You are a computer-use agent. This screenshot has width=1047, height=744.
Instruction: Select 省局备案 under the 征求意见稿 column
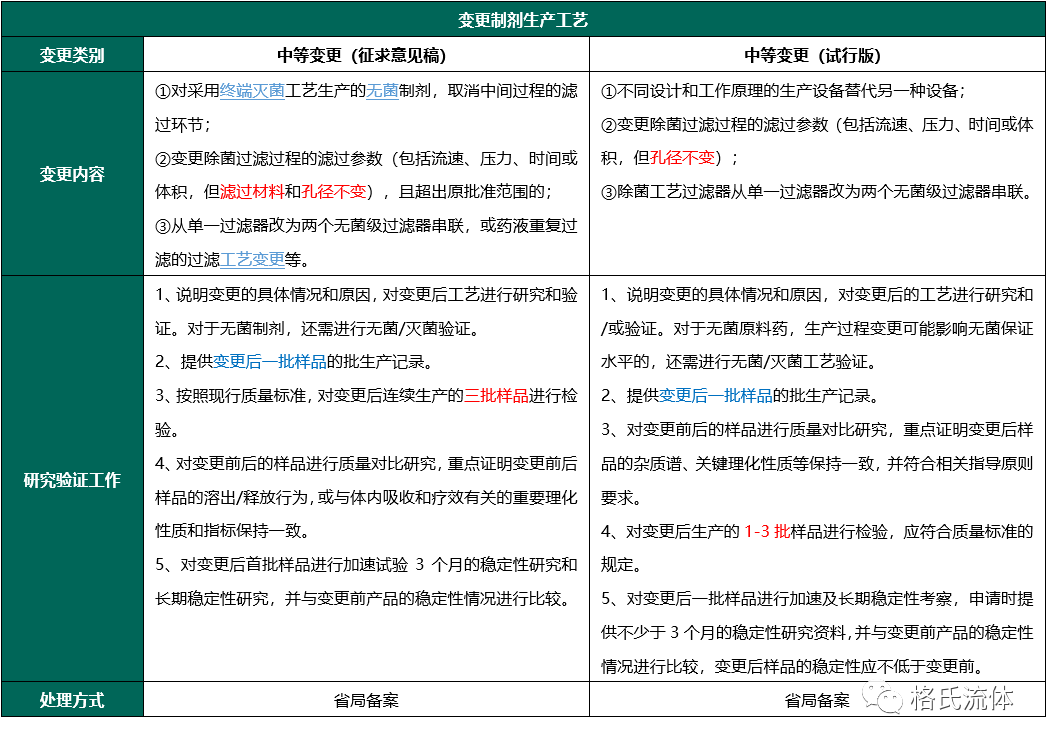coord(366,700)
